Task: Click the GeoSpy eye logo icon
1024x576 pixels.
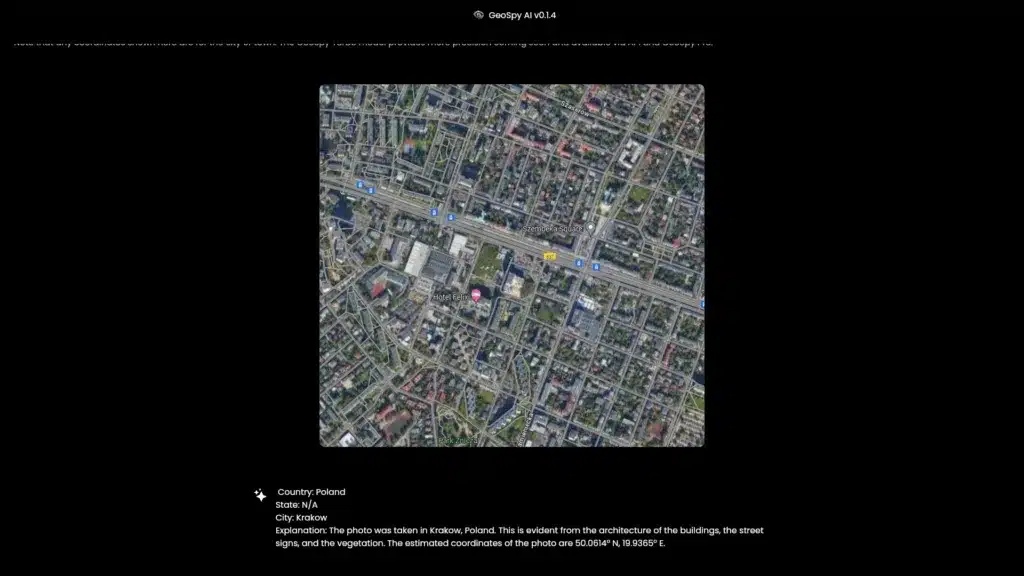Action: click(478, 14)
